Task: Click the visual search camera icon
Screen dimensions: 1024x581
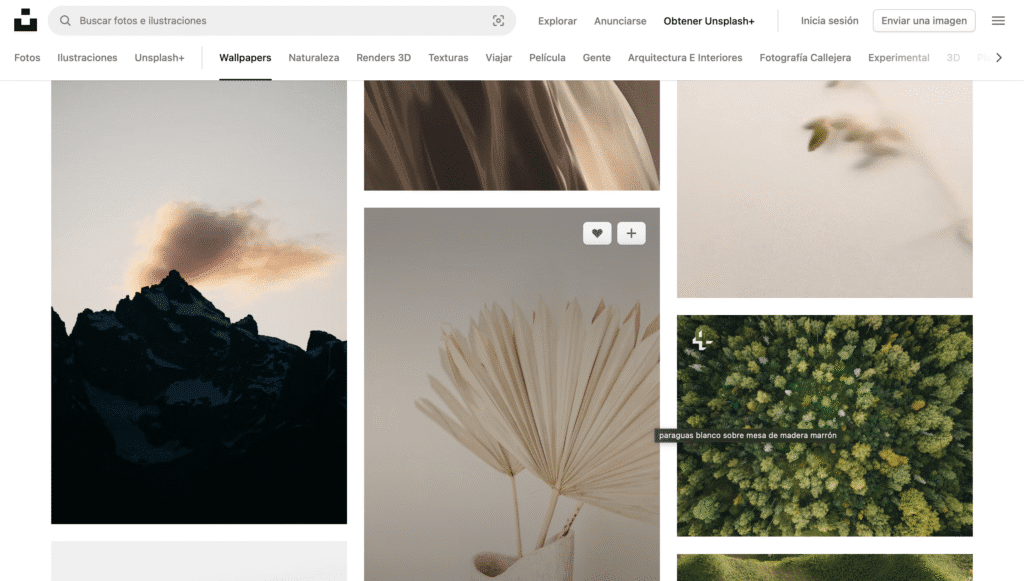Action: coord(498,21)
